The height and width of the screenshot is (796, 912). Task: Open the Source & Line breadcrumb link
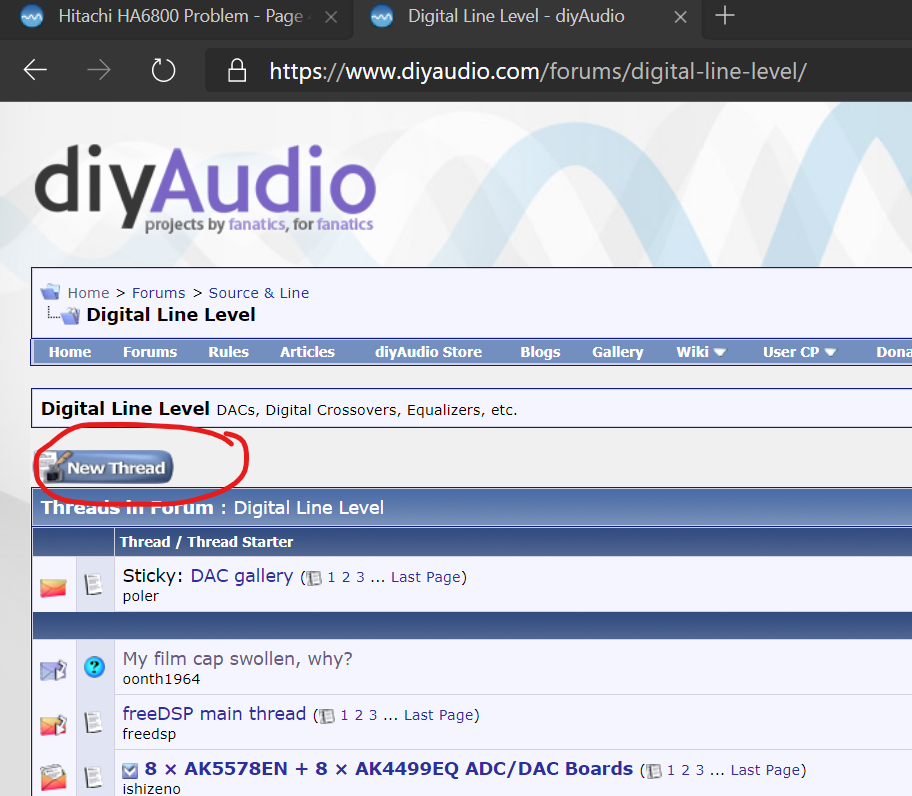[259, 292]
